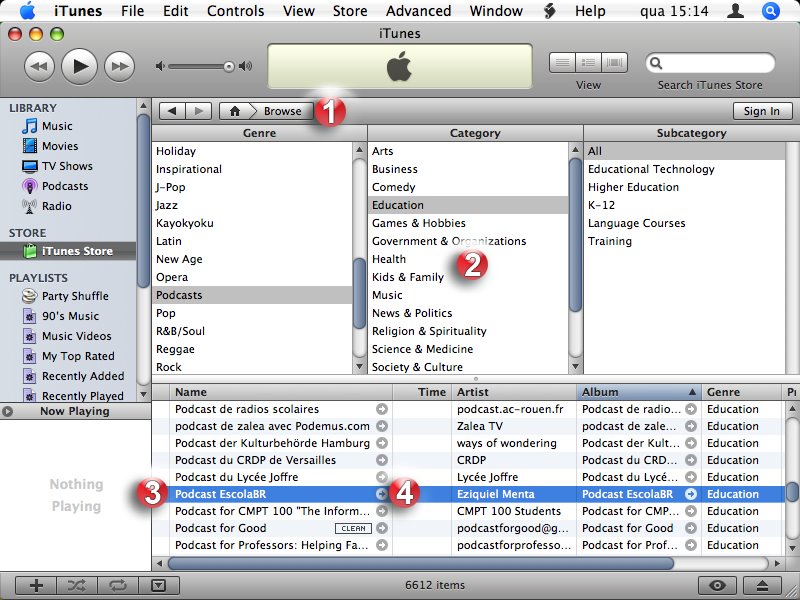This screenshot has height=600, width=800.
Task: Open arrow link for Podcast EscolaBR name
Action: [x=382, y=494]
